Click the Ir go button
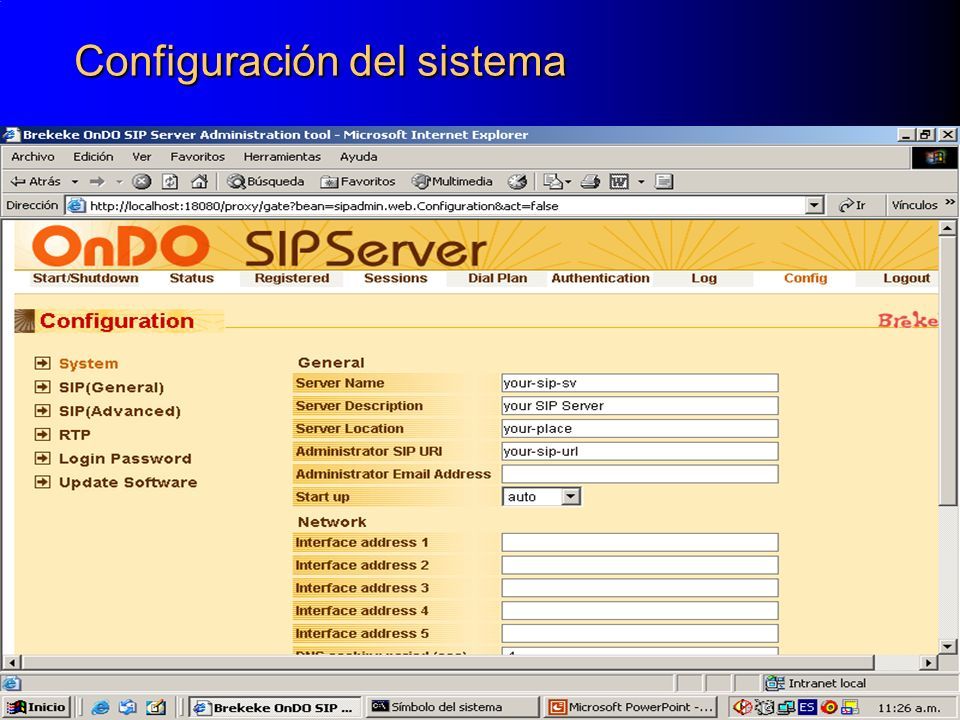This screenshot has width=960, height=720. tap(852, 205)
